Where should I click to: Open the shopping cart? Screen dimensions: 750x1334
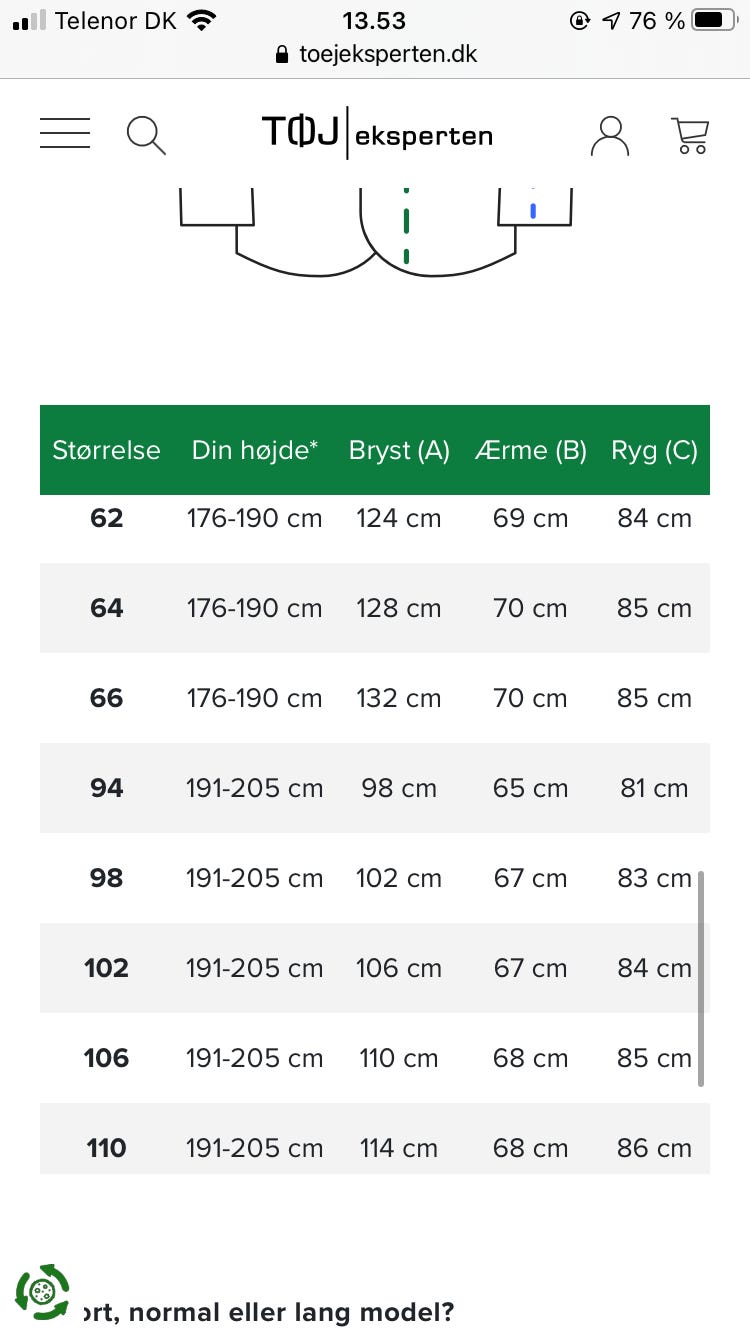[690, 135]
